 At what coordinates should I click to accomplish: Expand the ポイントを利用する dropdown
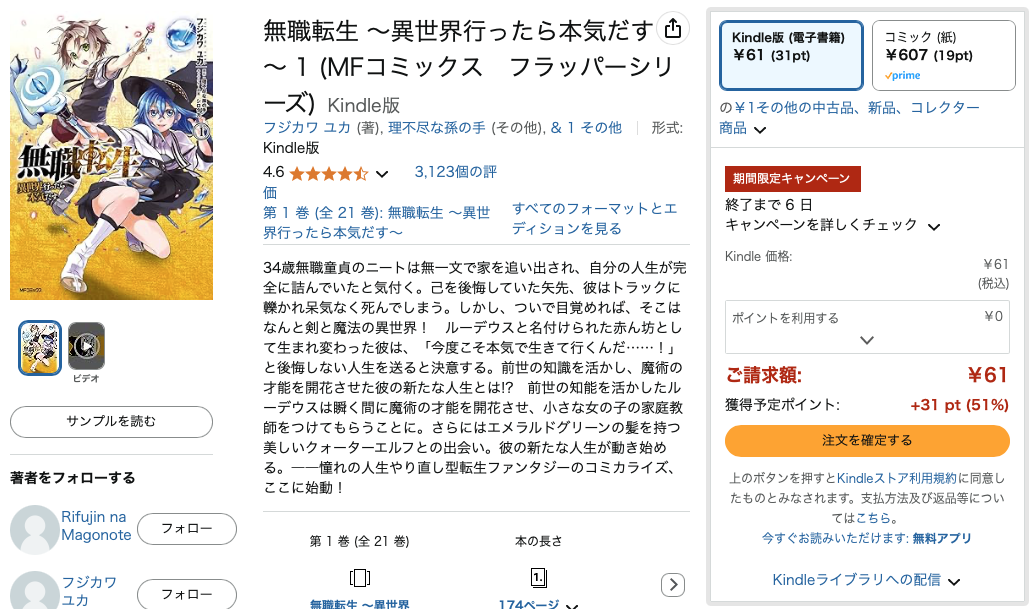867,328
